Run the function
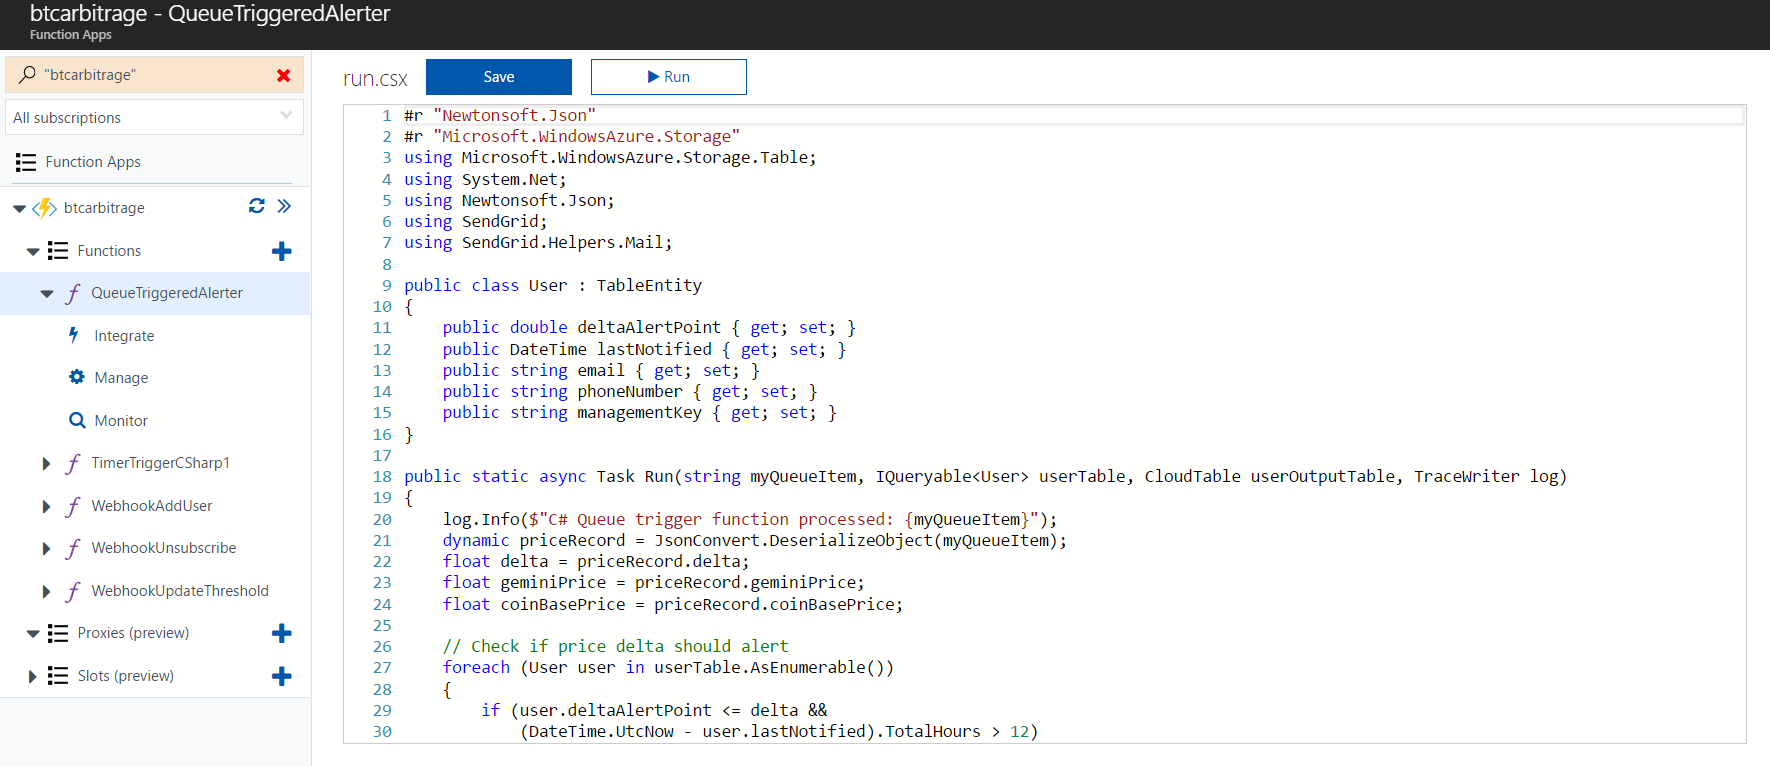 669,77
